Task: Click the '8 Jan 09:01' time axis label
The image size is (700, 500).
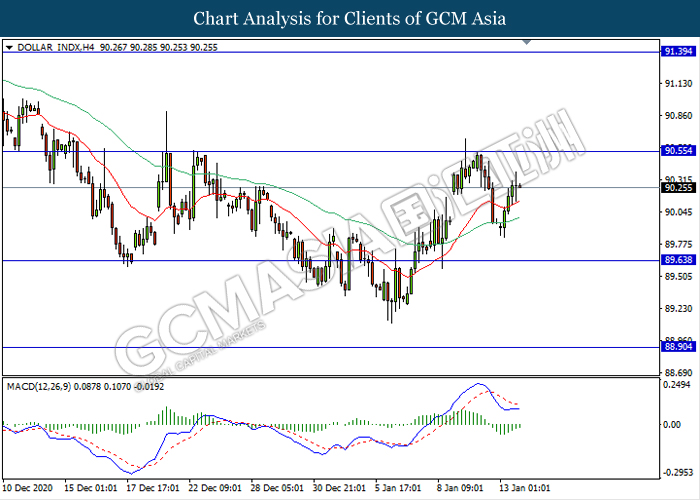Action: [461, 489]
